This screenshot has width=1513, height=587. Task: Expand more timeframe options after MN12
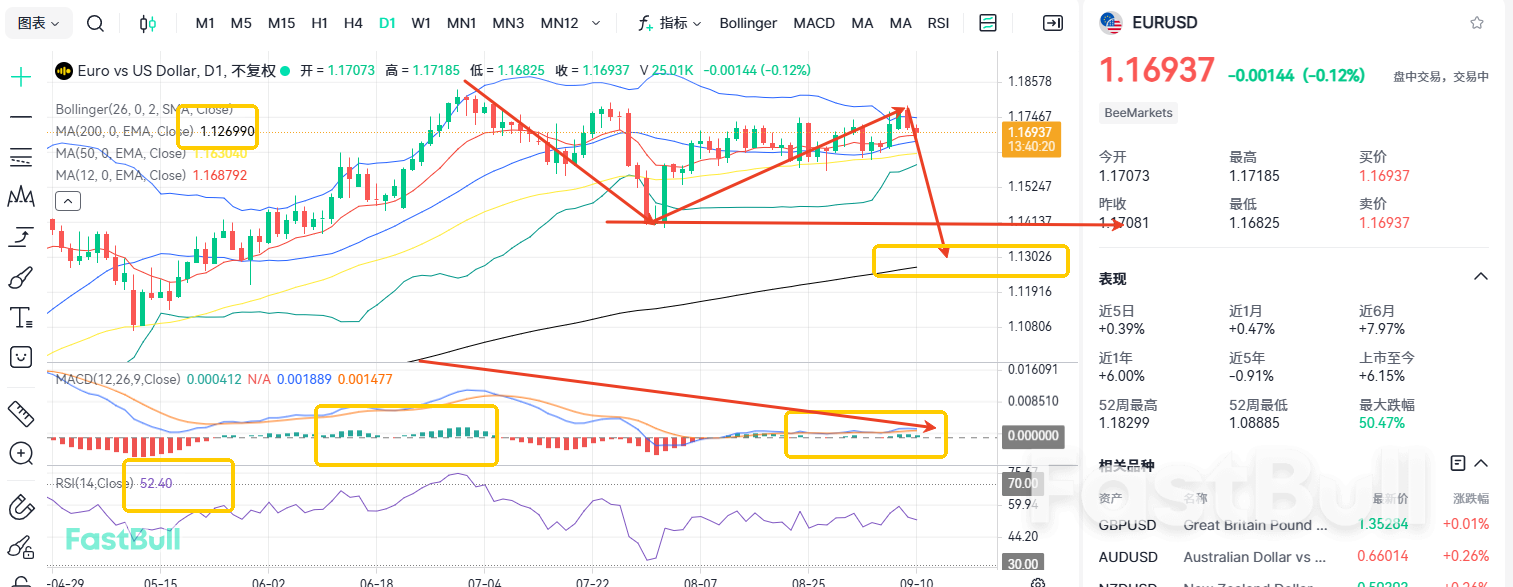pyautogui.click(x=597, y=23)
